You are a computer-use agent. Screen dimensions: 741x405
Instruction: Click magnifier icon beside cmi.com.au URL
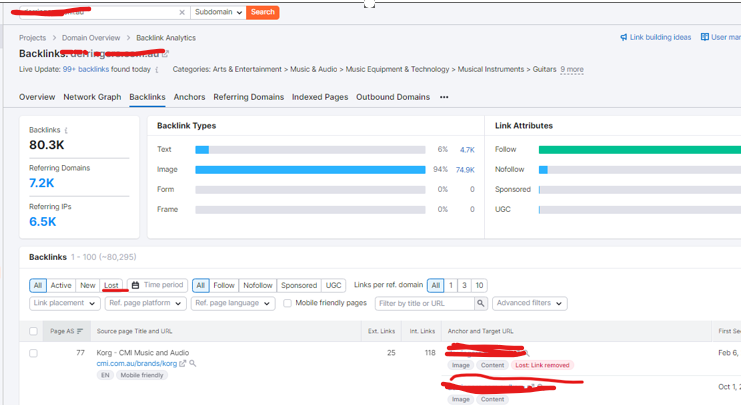point(193,363)
